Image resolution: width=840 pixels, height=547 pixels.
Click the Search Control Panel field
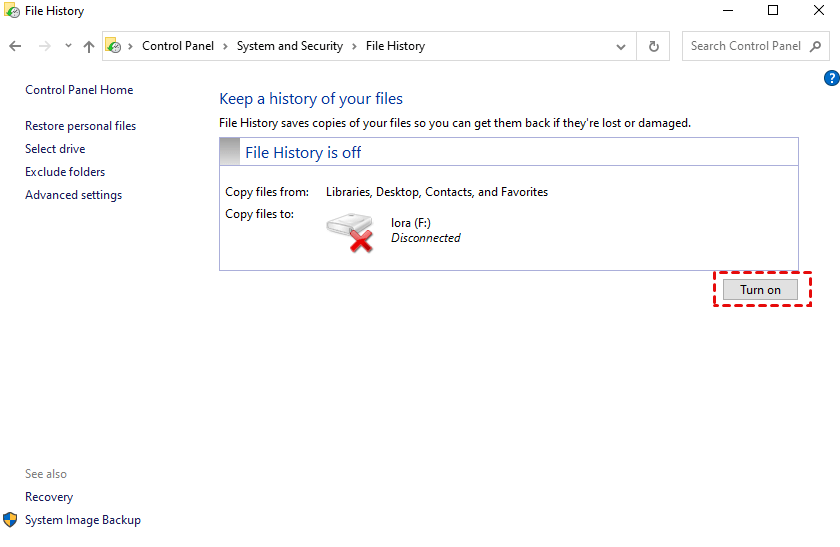(746, 46)
